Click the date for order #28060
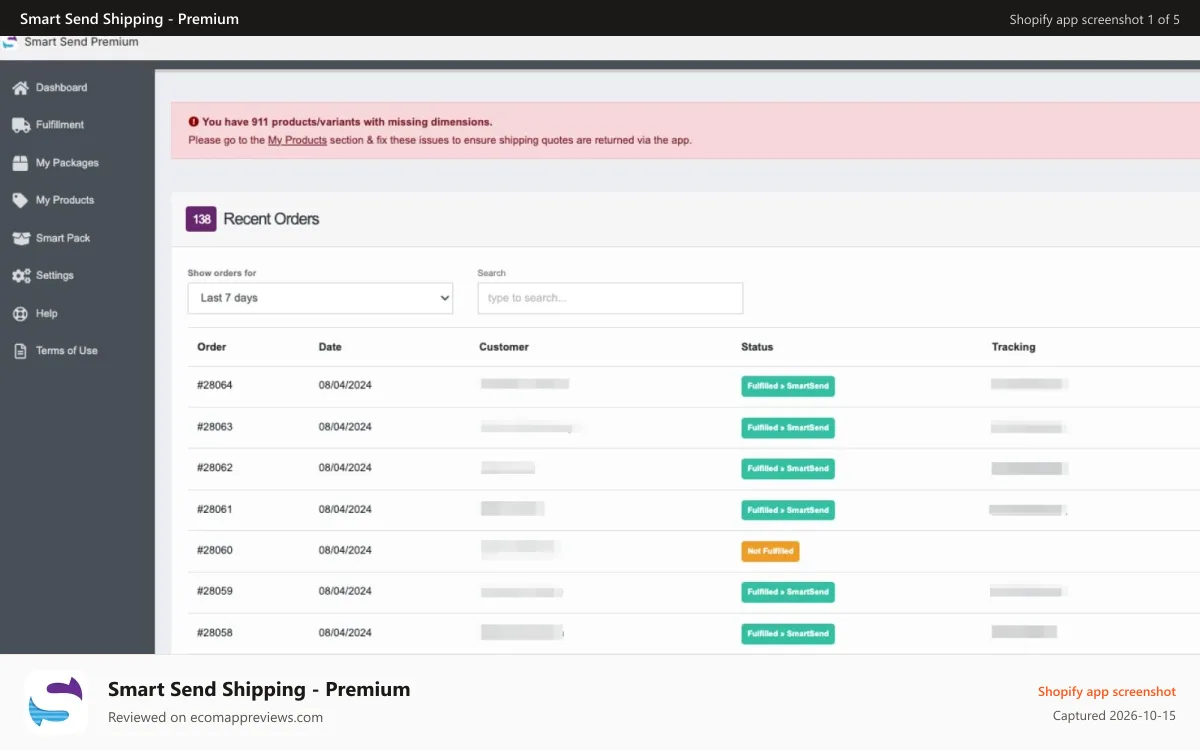The height and width of the screenshot is (750, 1200). 345,550
